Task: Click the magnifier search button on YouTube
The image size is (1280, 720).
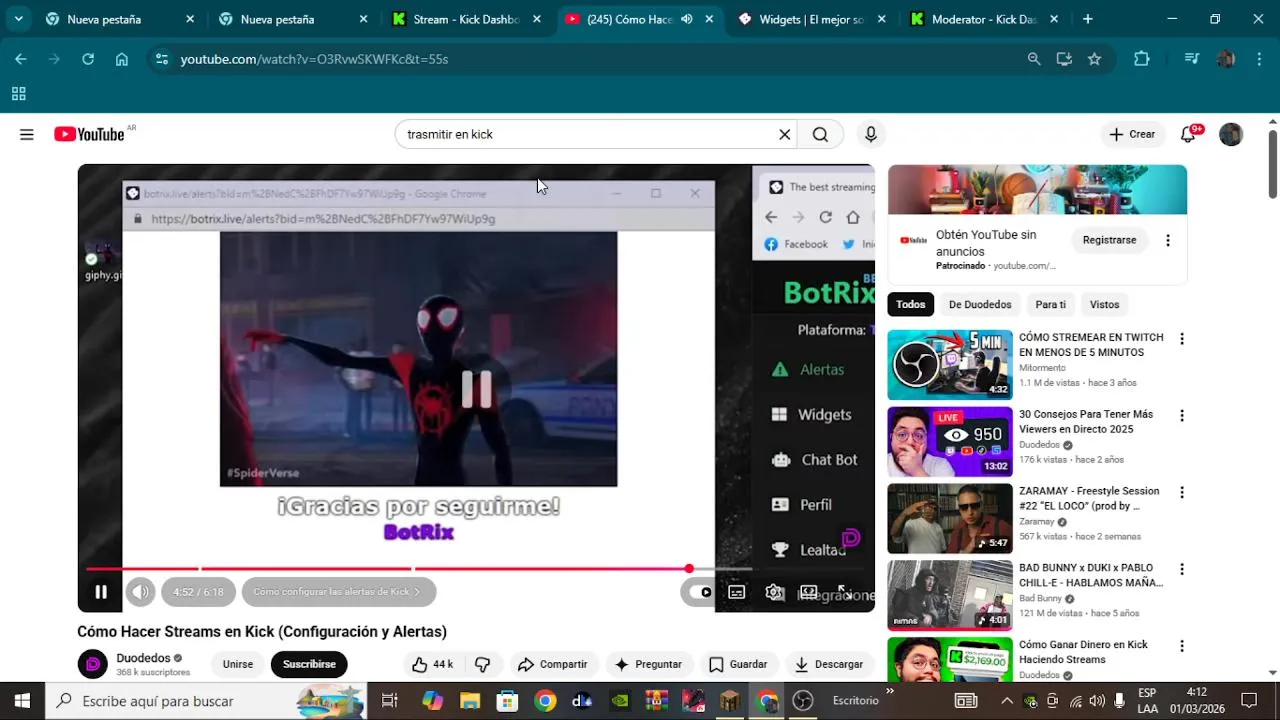Action: 820,135
